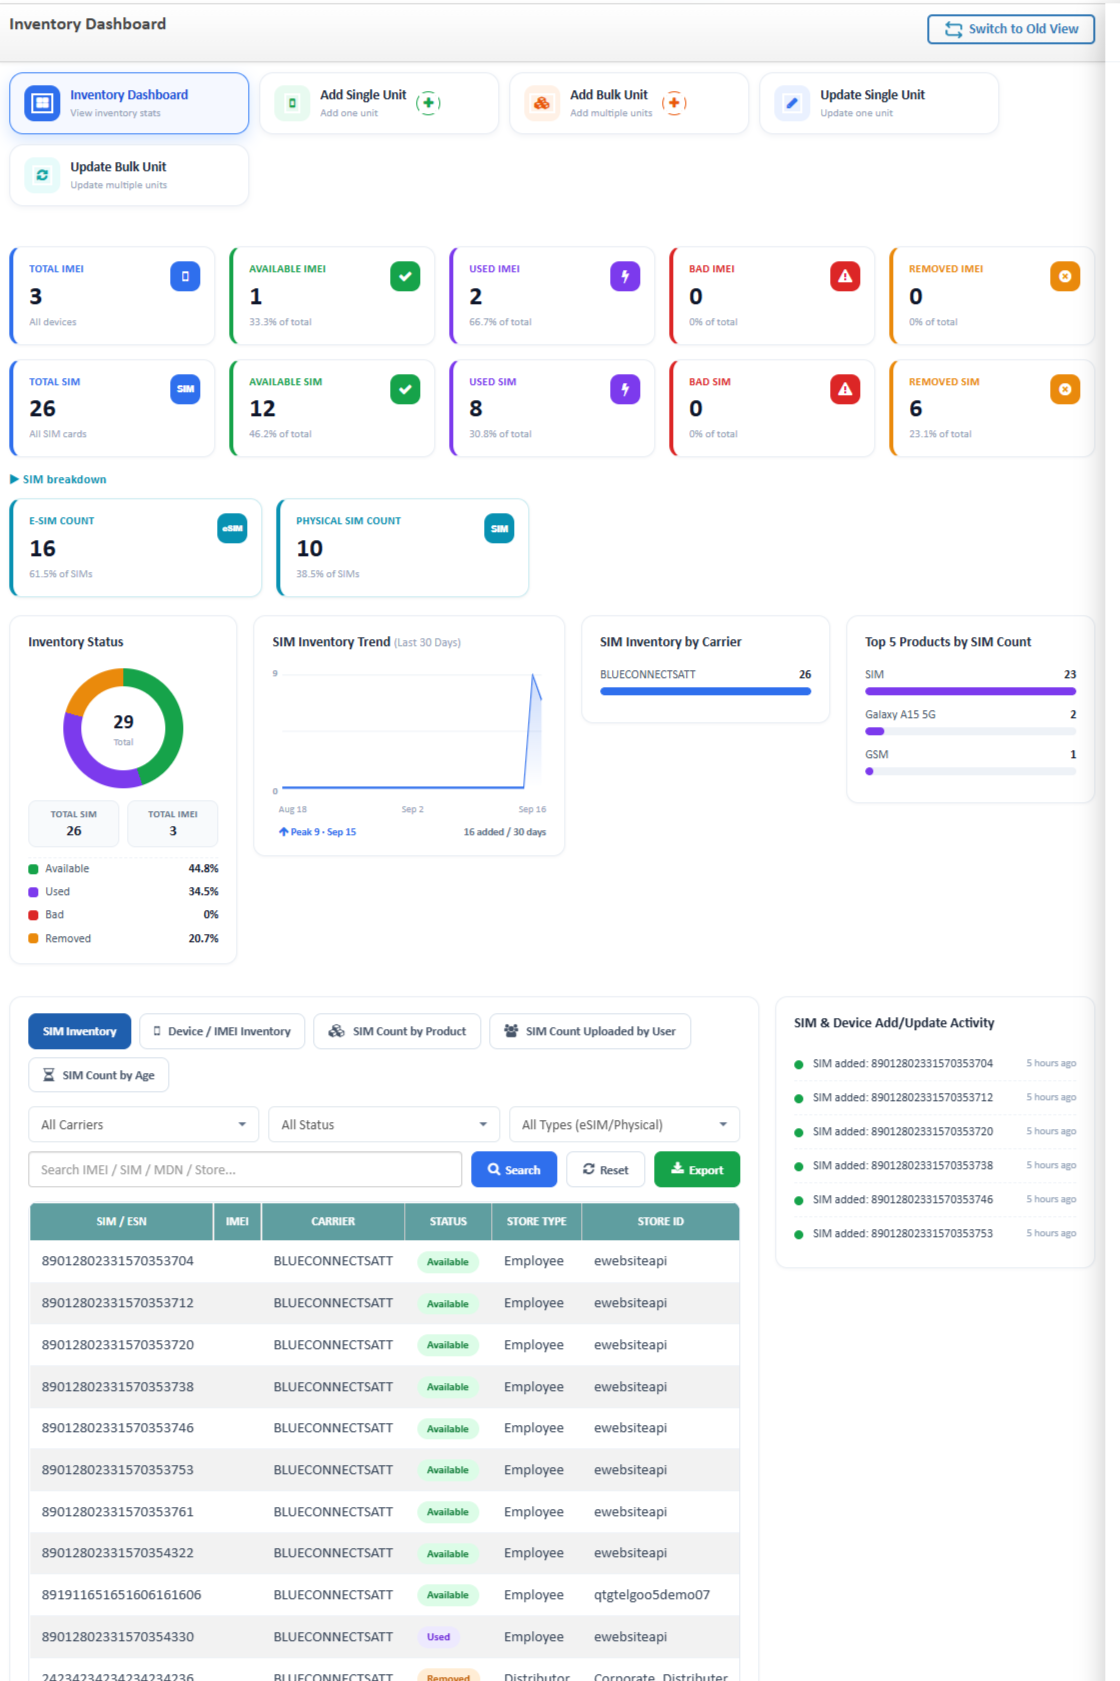Click the Update Single Unit pencil icon
The image size is (1120, 1681).
[x=792, y=102]
